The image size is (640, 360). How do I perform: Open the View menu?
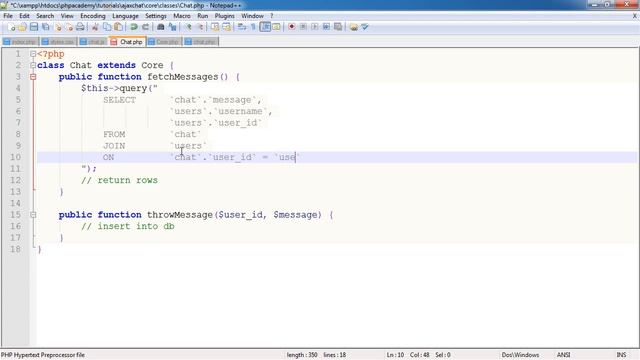pos(67,16)
